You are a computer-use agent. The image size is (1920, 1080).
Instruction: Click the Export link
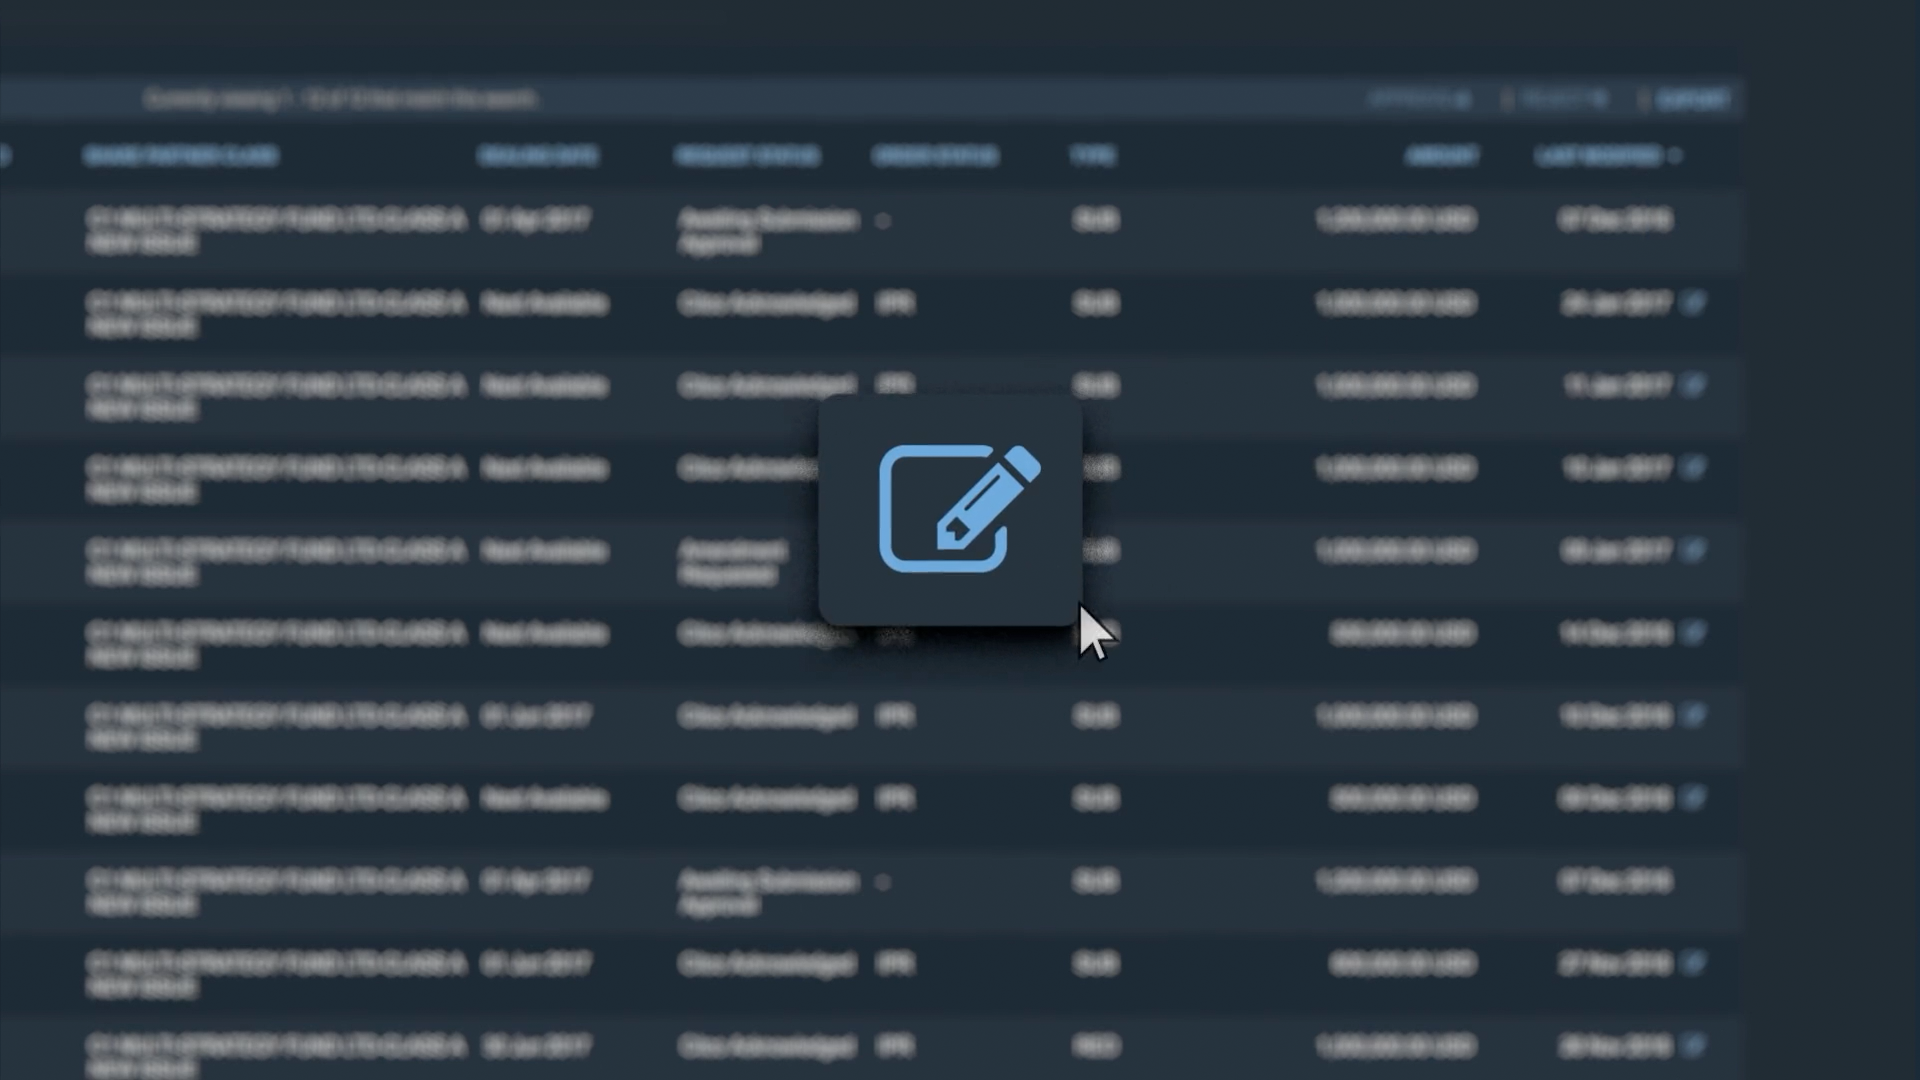point(1692,99)
